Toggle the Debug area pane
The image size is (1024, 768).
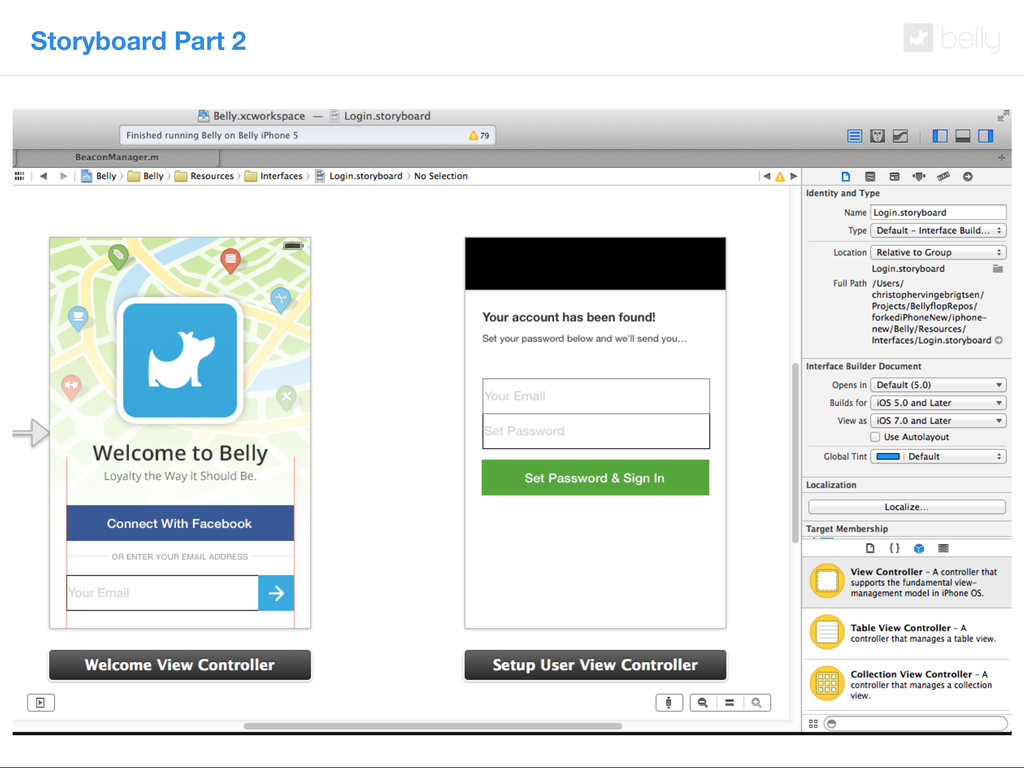point(963,136)
